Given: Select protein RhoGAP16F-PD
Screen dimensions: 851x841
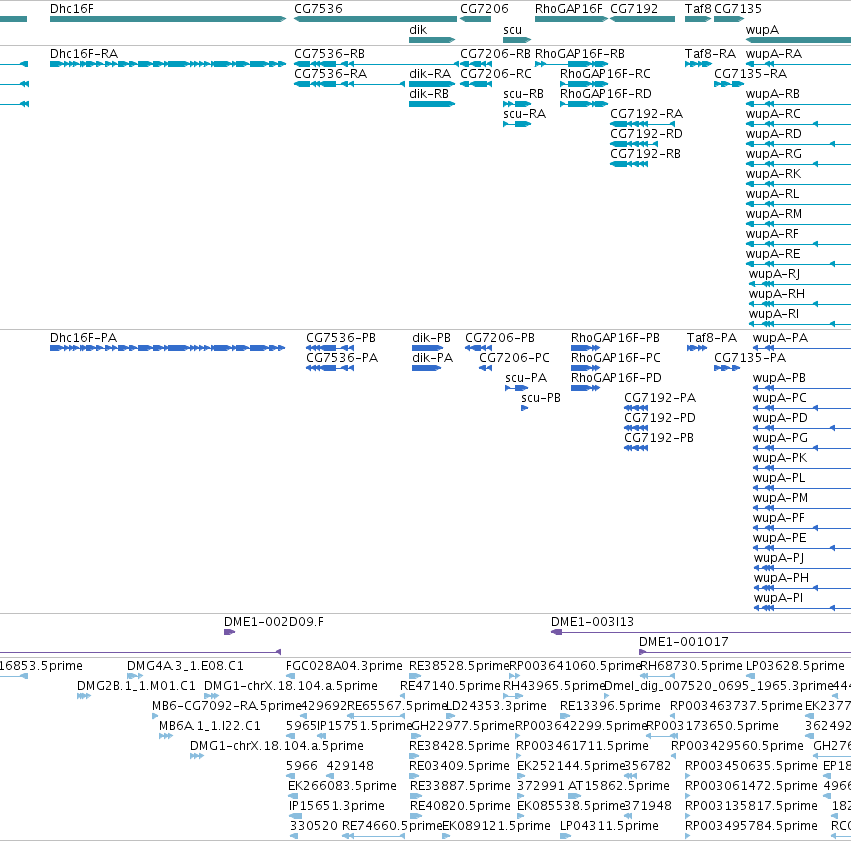Looking at the screenshot, I should [x=585, y=388].
